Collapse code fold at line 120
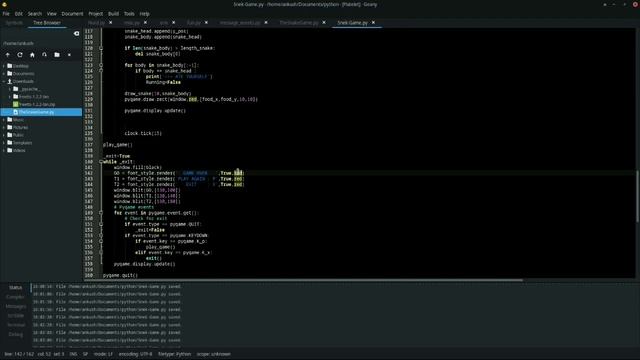 tap(101, 48)
